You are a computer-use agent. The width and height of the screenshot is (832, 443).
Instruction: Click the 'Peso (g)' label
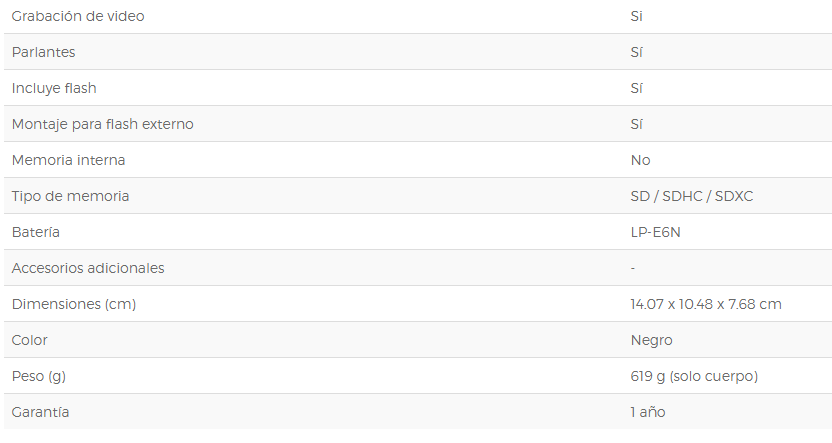coord(39,377)
